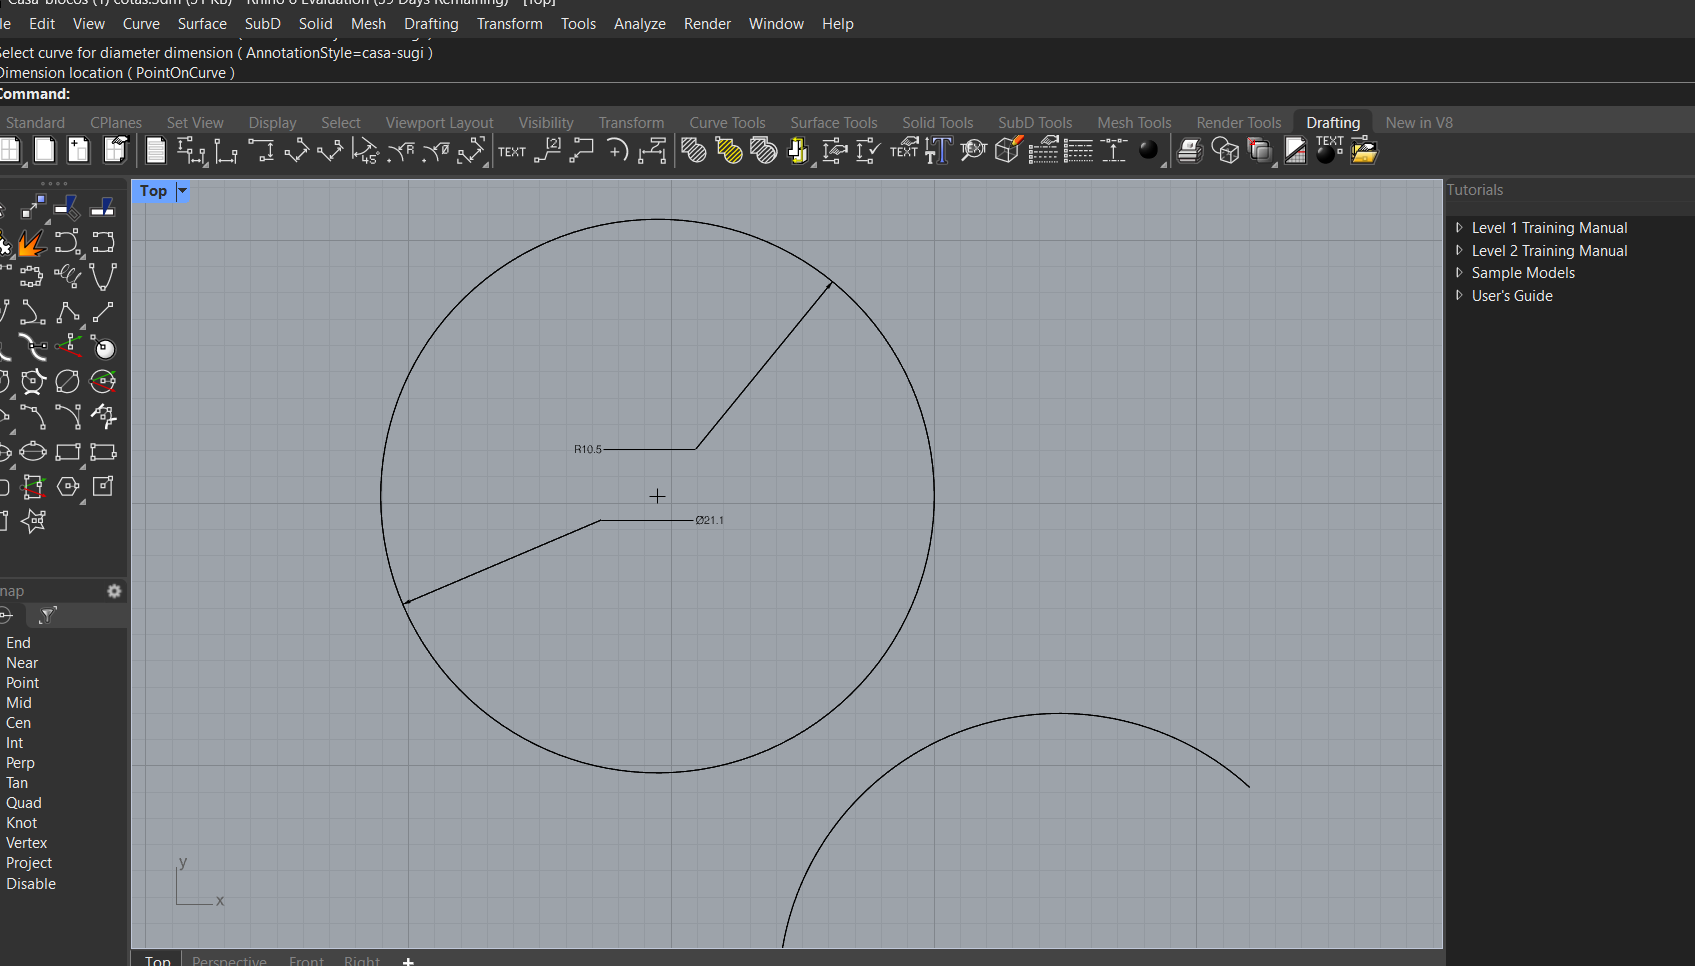Enable the Cen object snap
This screenshot has height=966, width=1695.
tap(18, 723)
